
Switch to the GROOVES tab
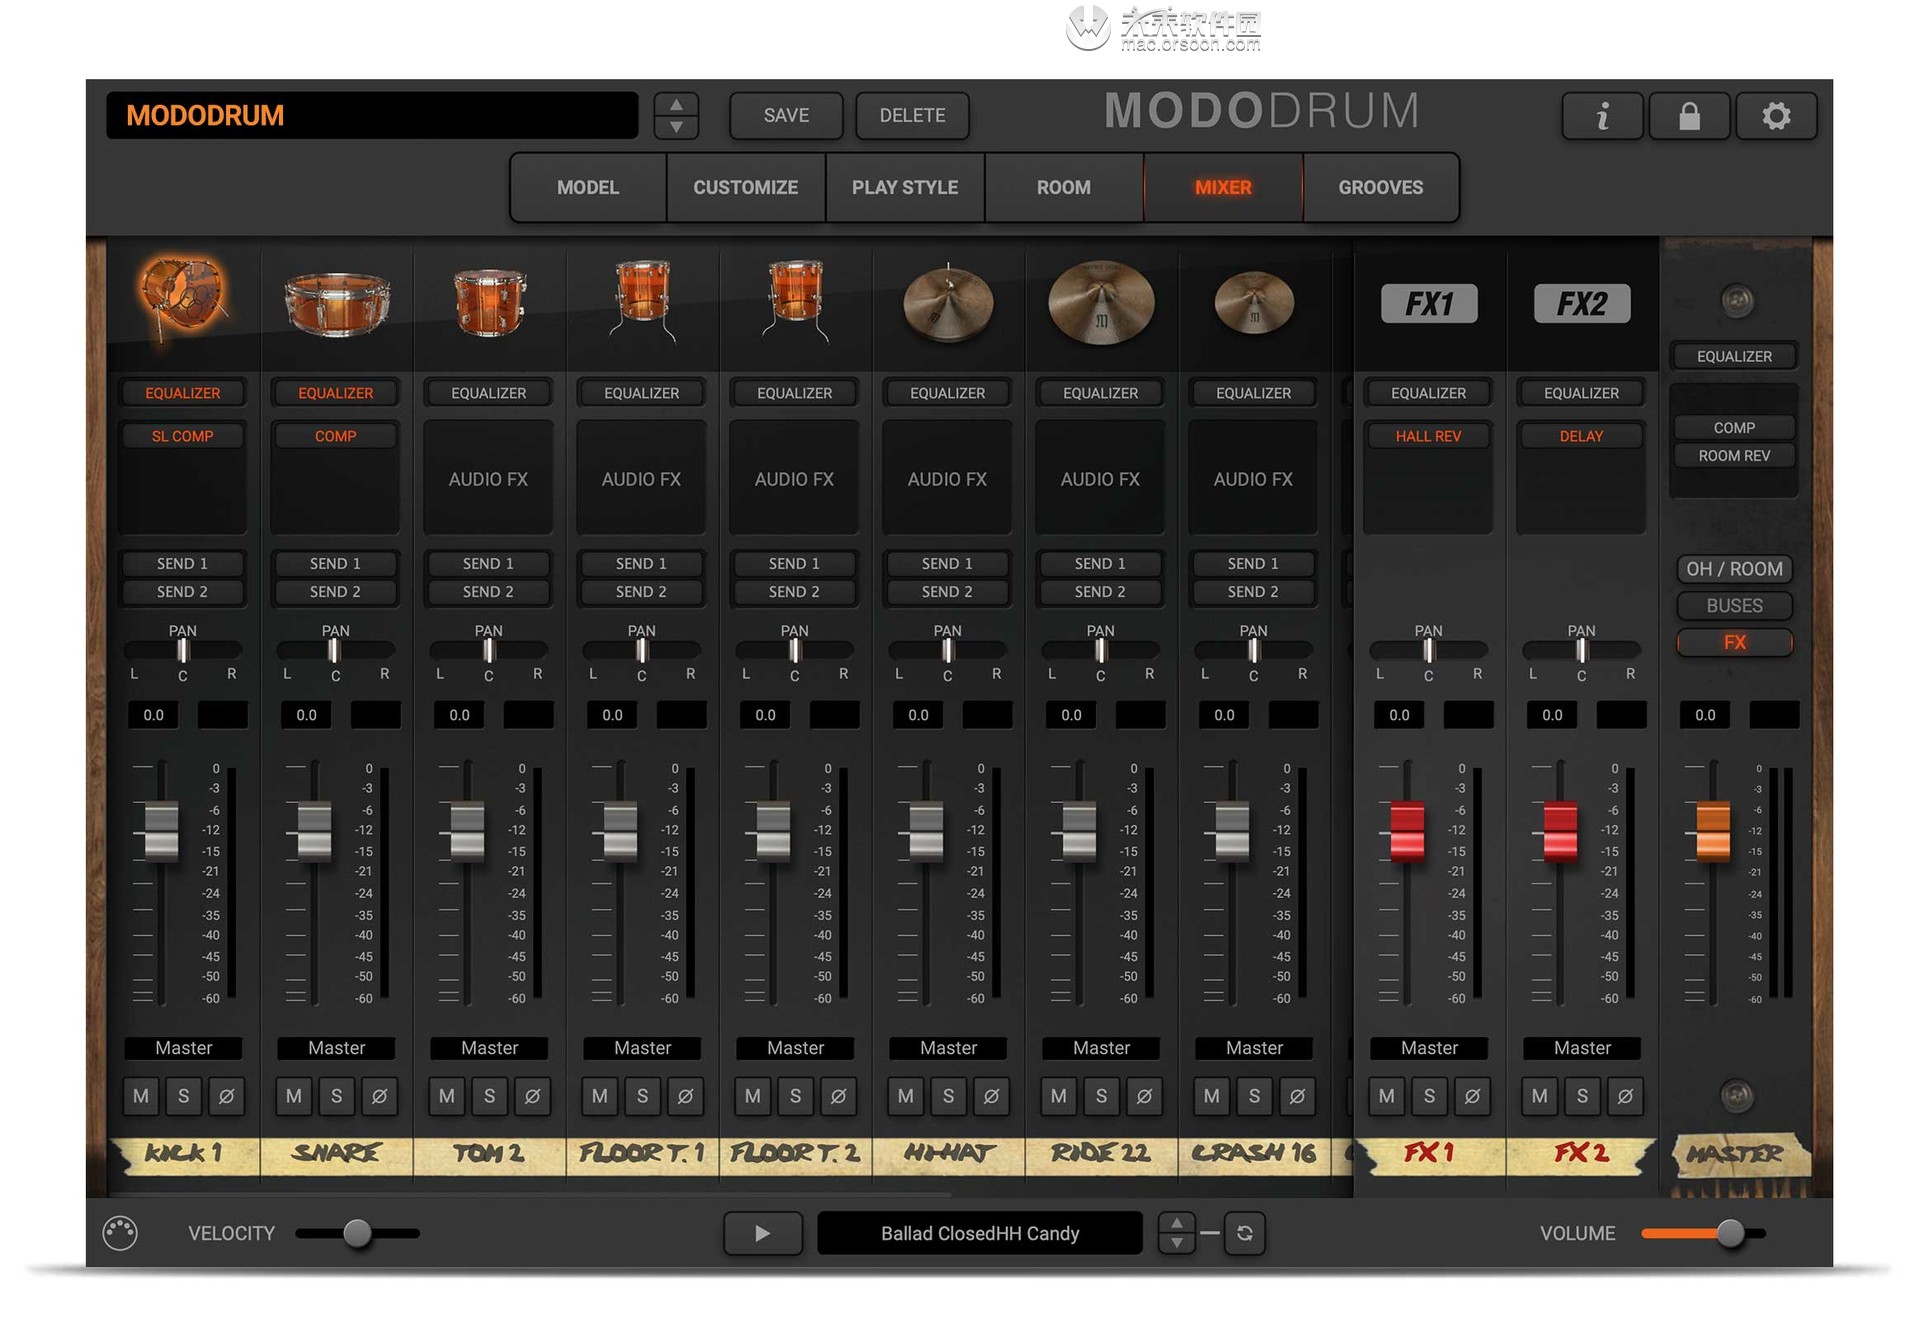tap(1380, 187)
